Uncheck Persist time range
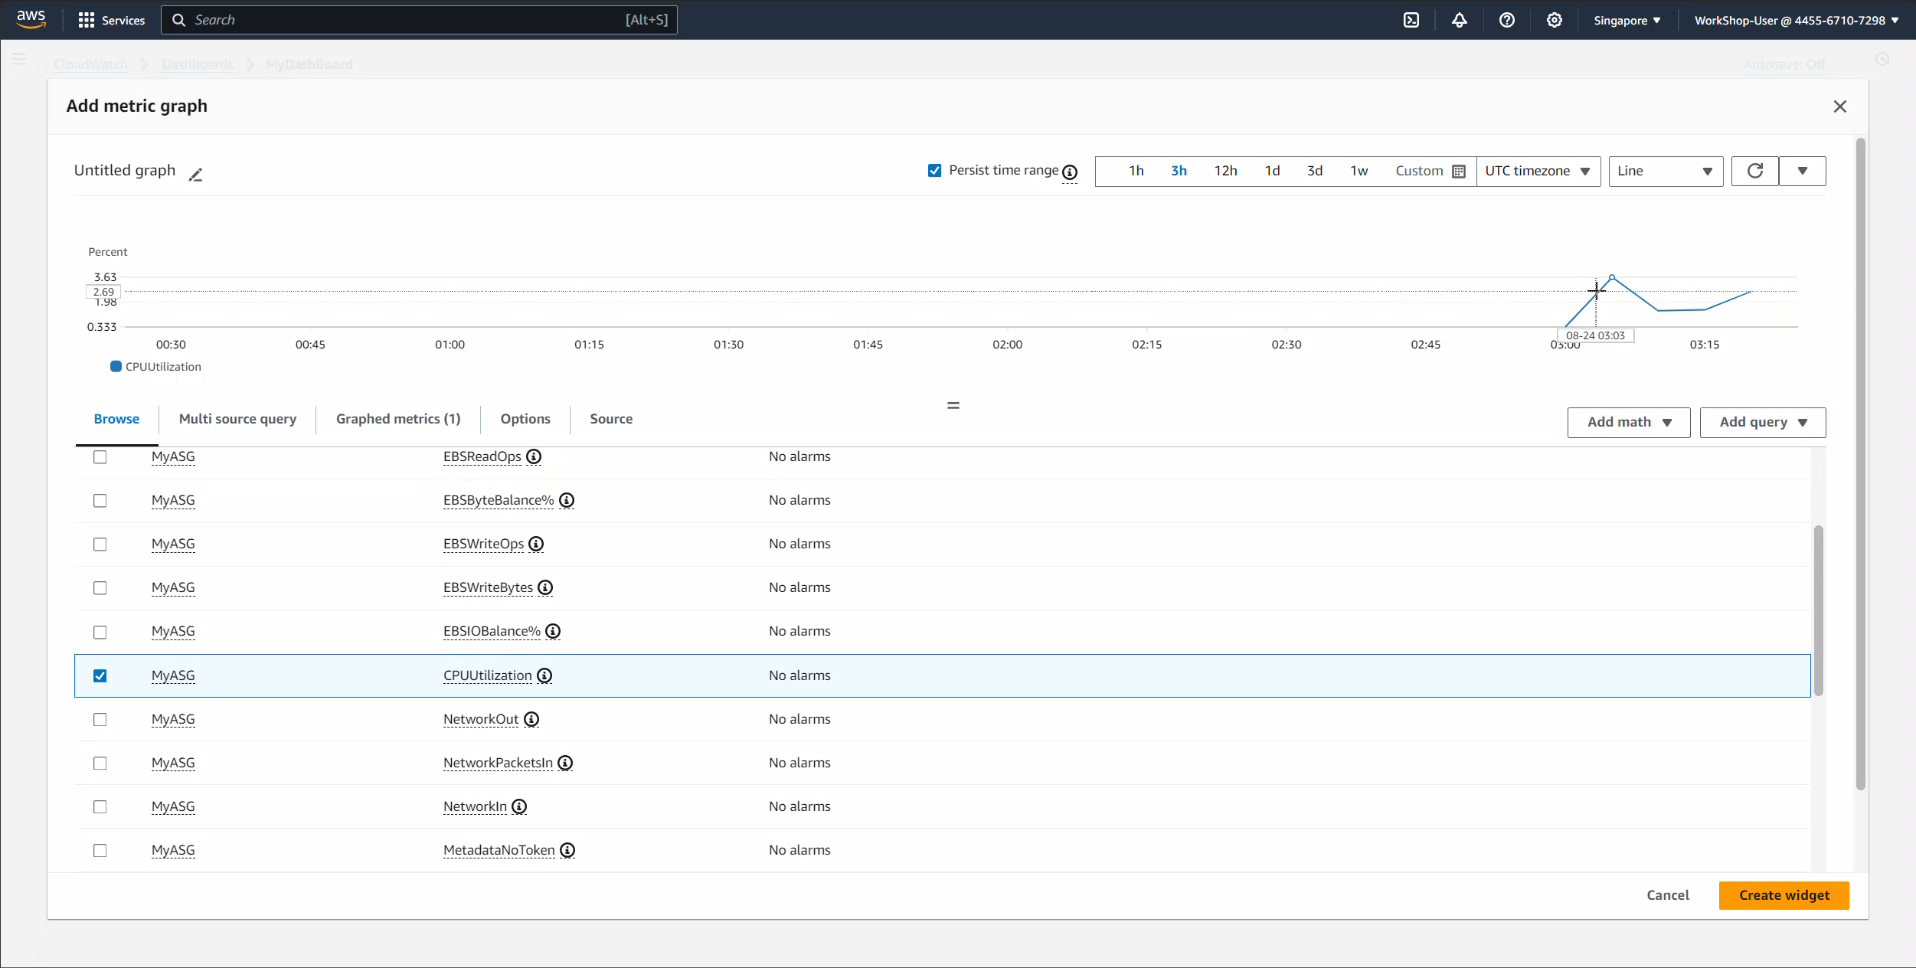The image size is (1916, 968). click(934, 171)
